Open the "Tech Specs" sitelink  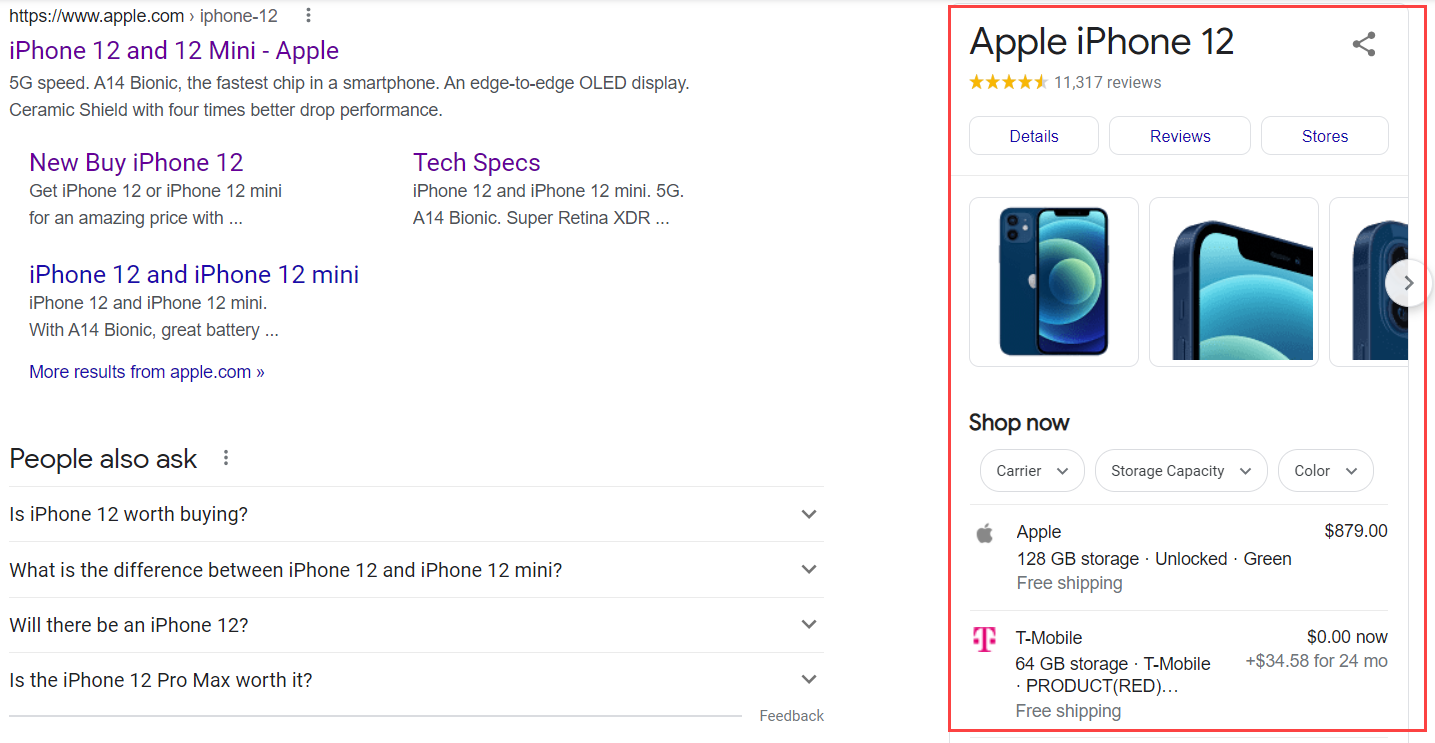(476, 162)
